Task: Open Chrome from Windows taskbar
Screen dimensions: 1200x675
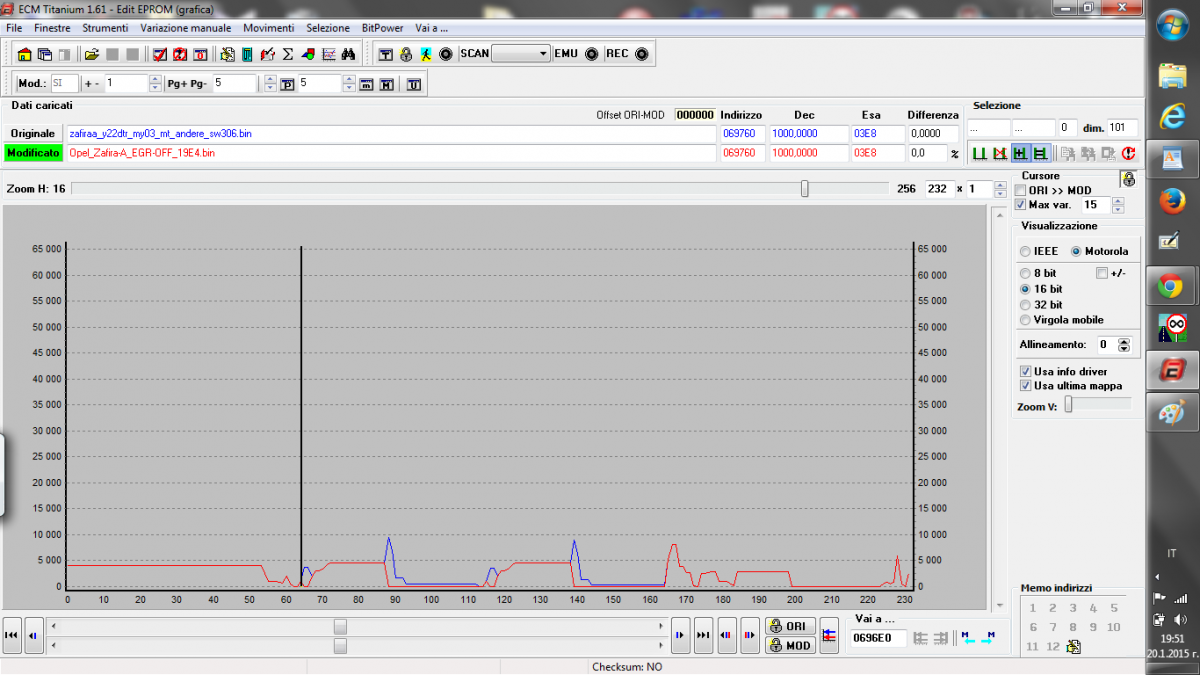Action: pyautogui.click(x=1170, y=288)
